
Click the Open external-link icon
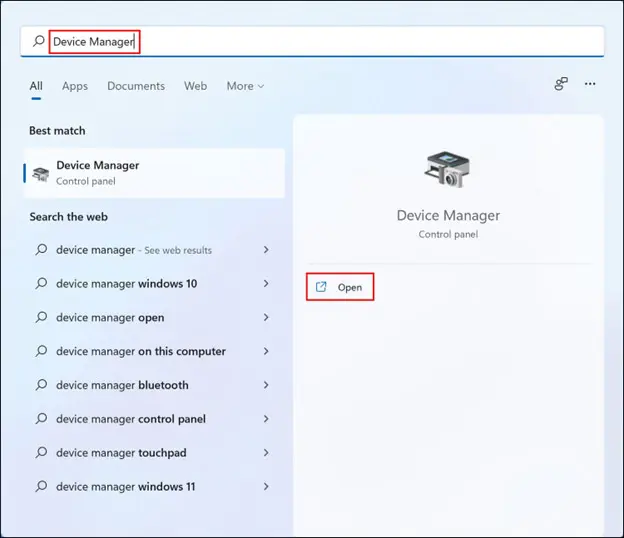pyautogui.click(x=321, y=287)
